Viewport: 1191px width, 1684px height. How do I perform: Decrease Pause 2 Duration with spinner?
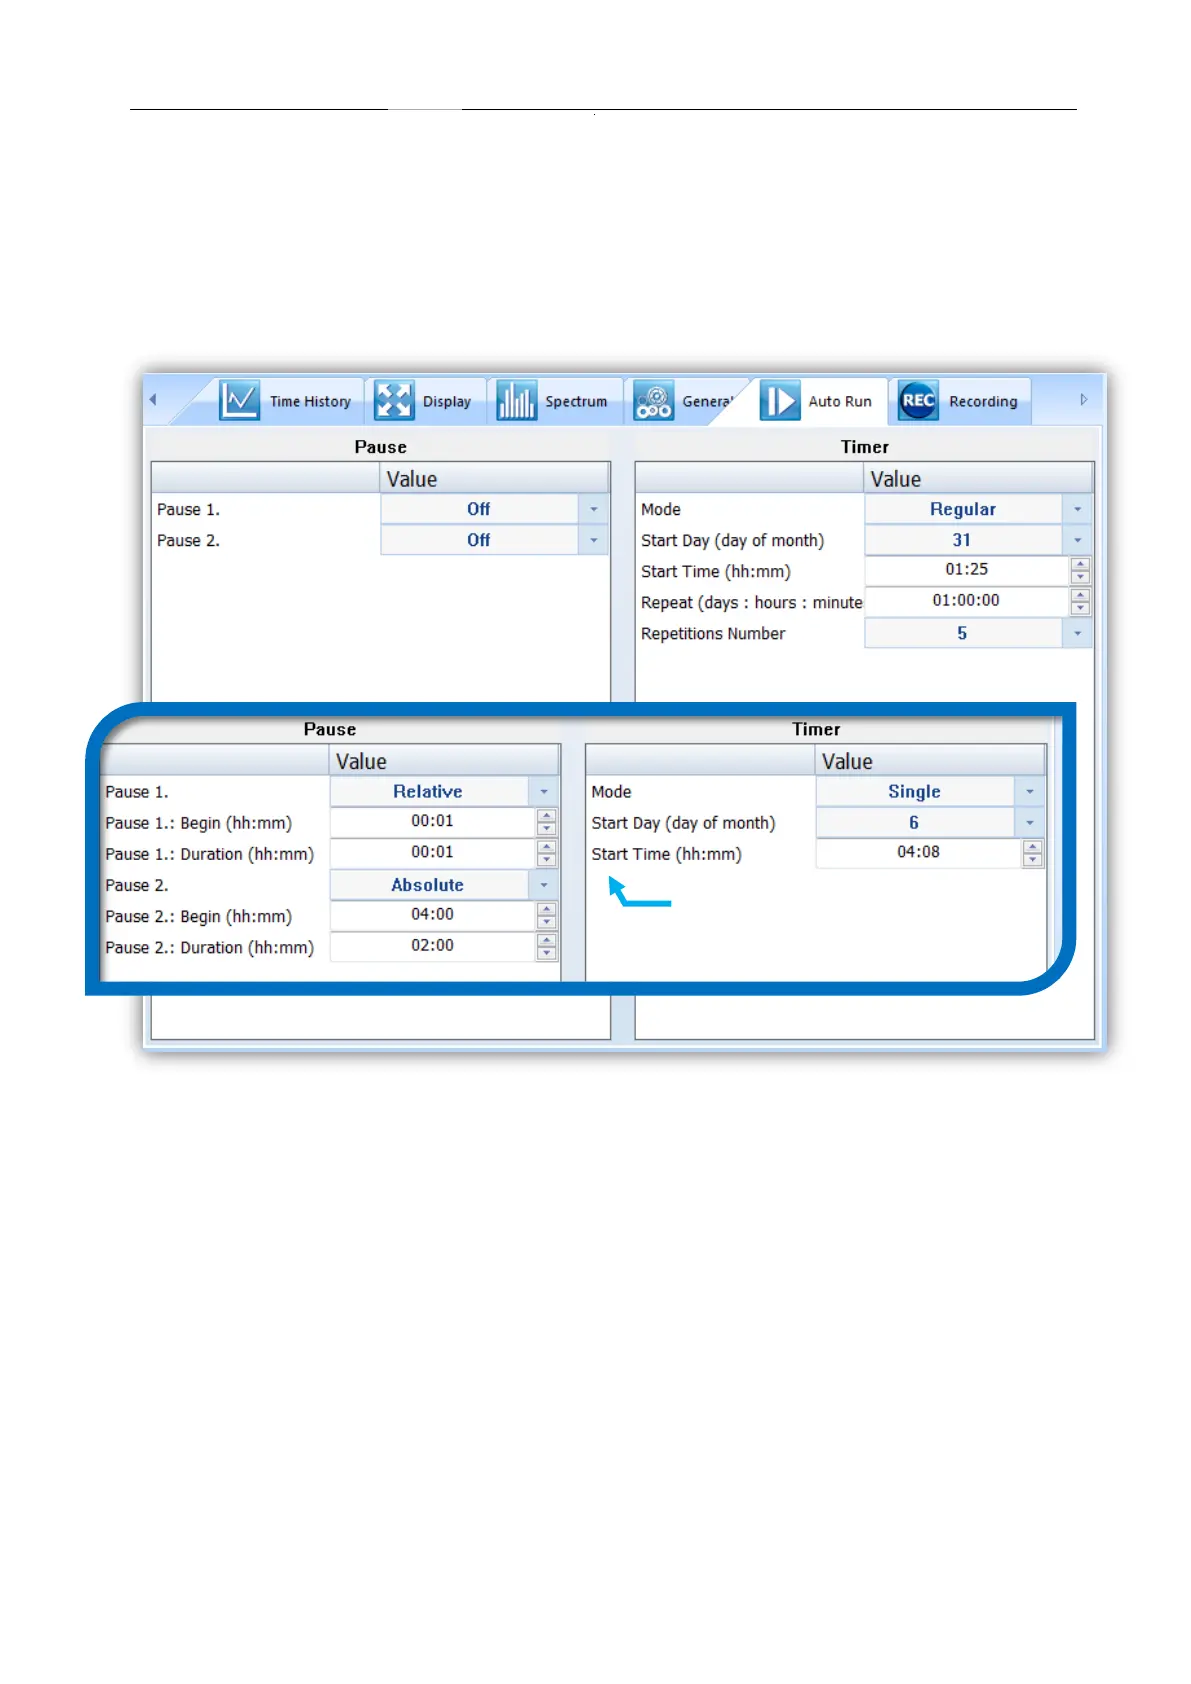pyautogui.click(x=547, y=953)
